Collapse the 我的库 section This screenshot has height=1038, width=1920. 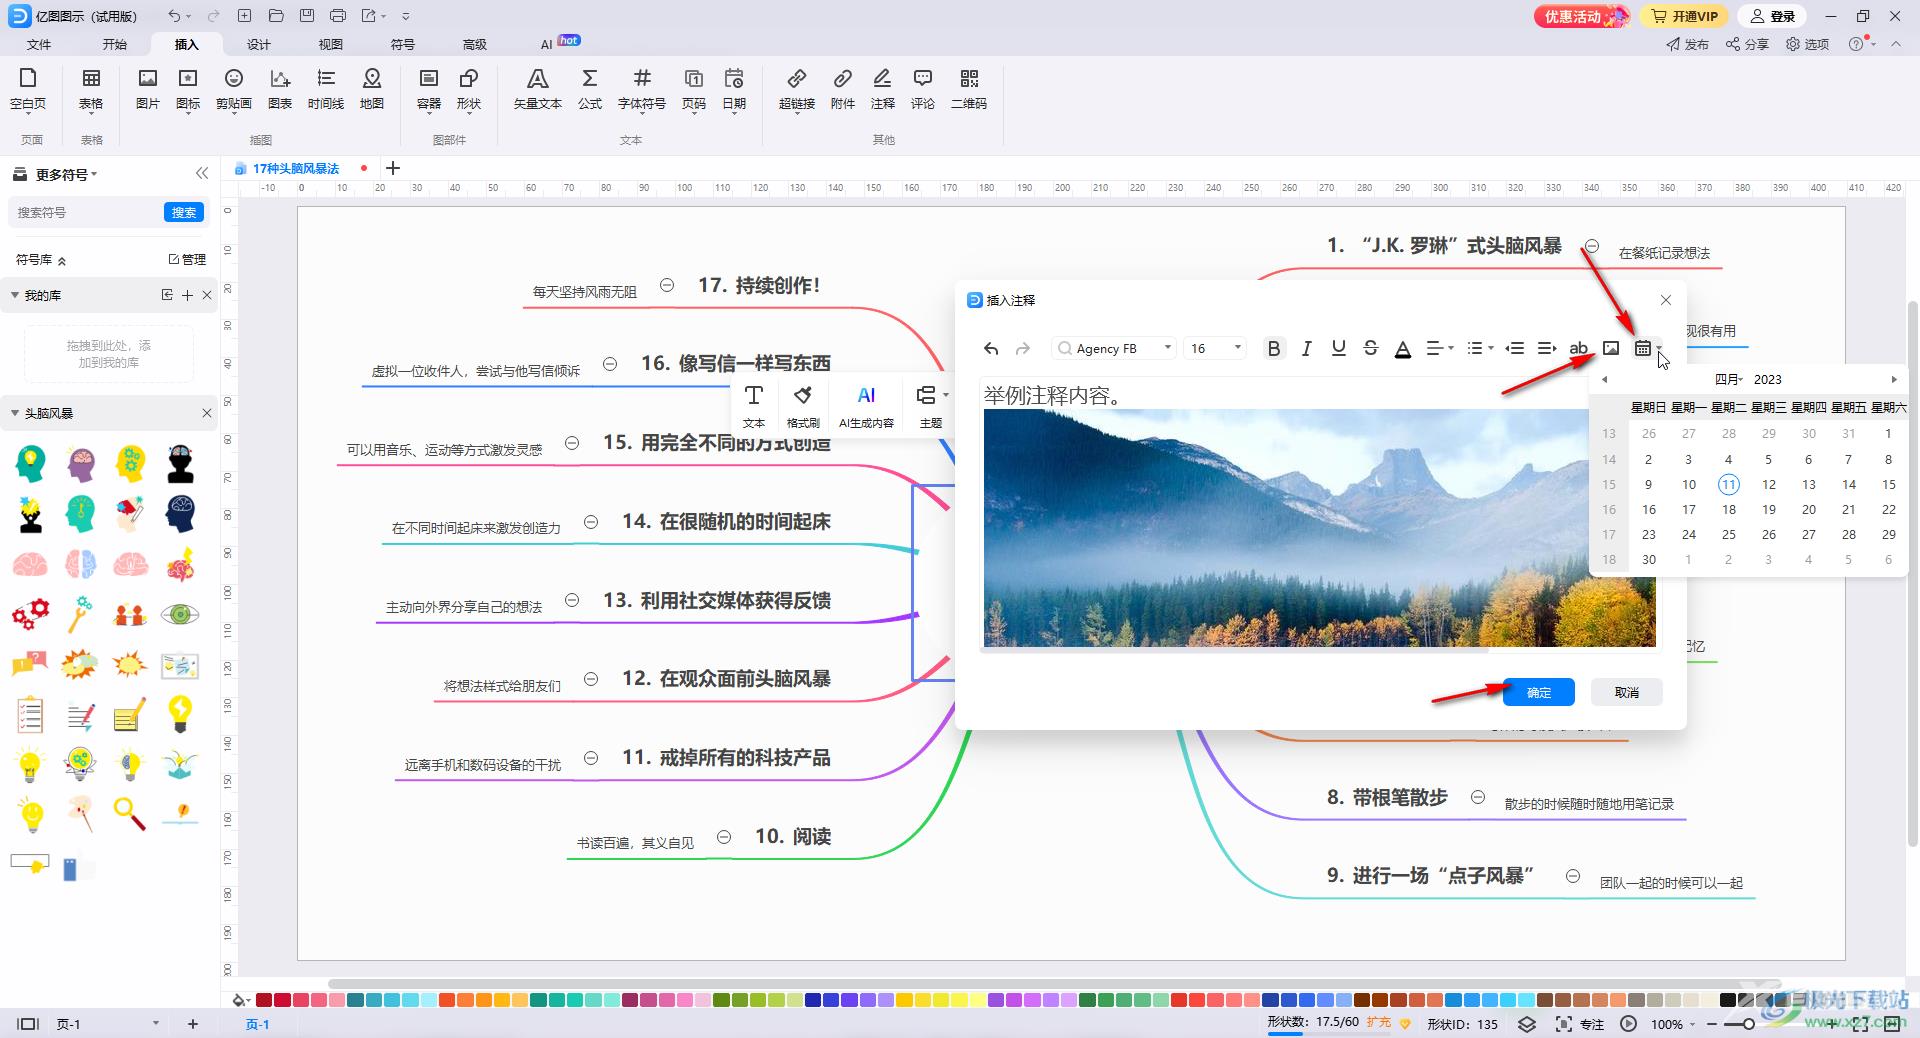pos(15,295)
